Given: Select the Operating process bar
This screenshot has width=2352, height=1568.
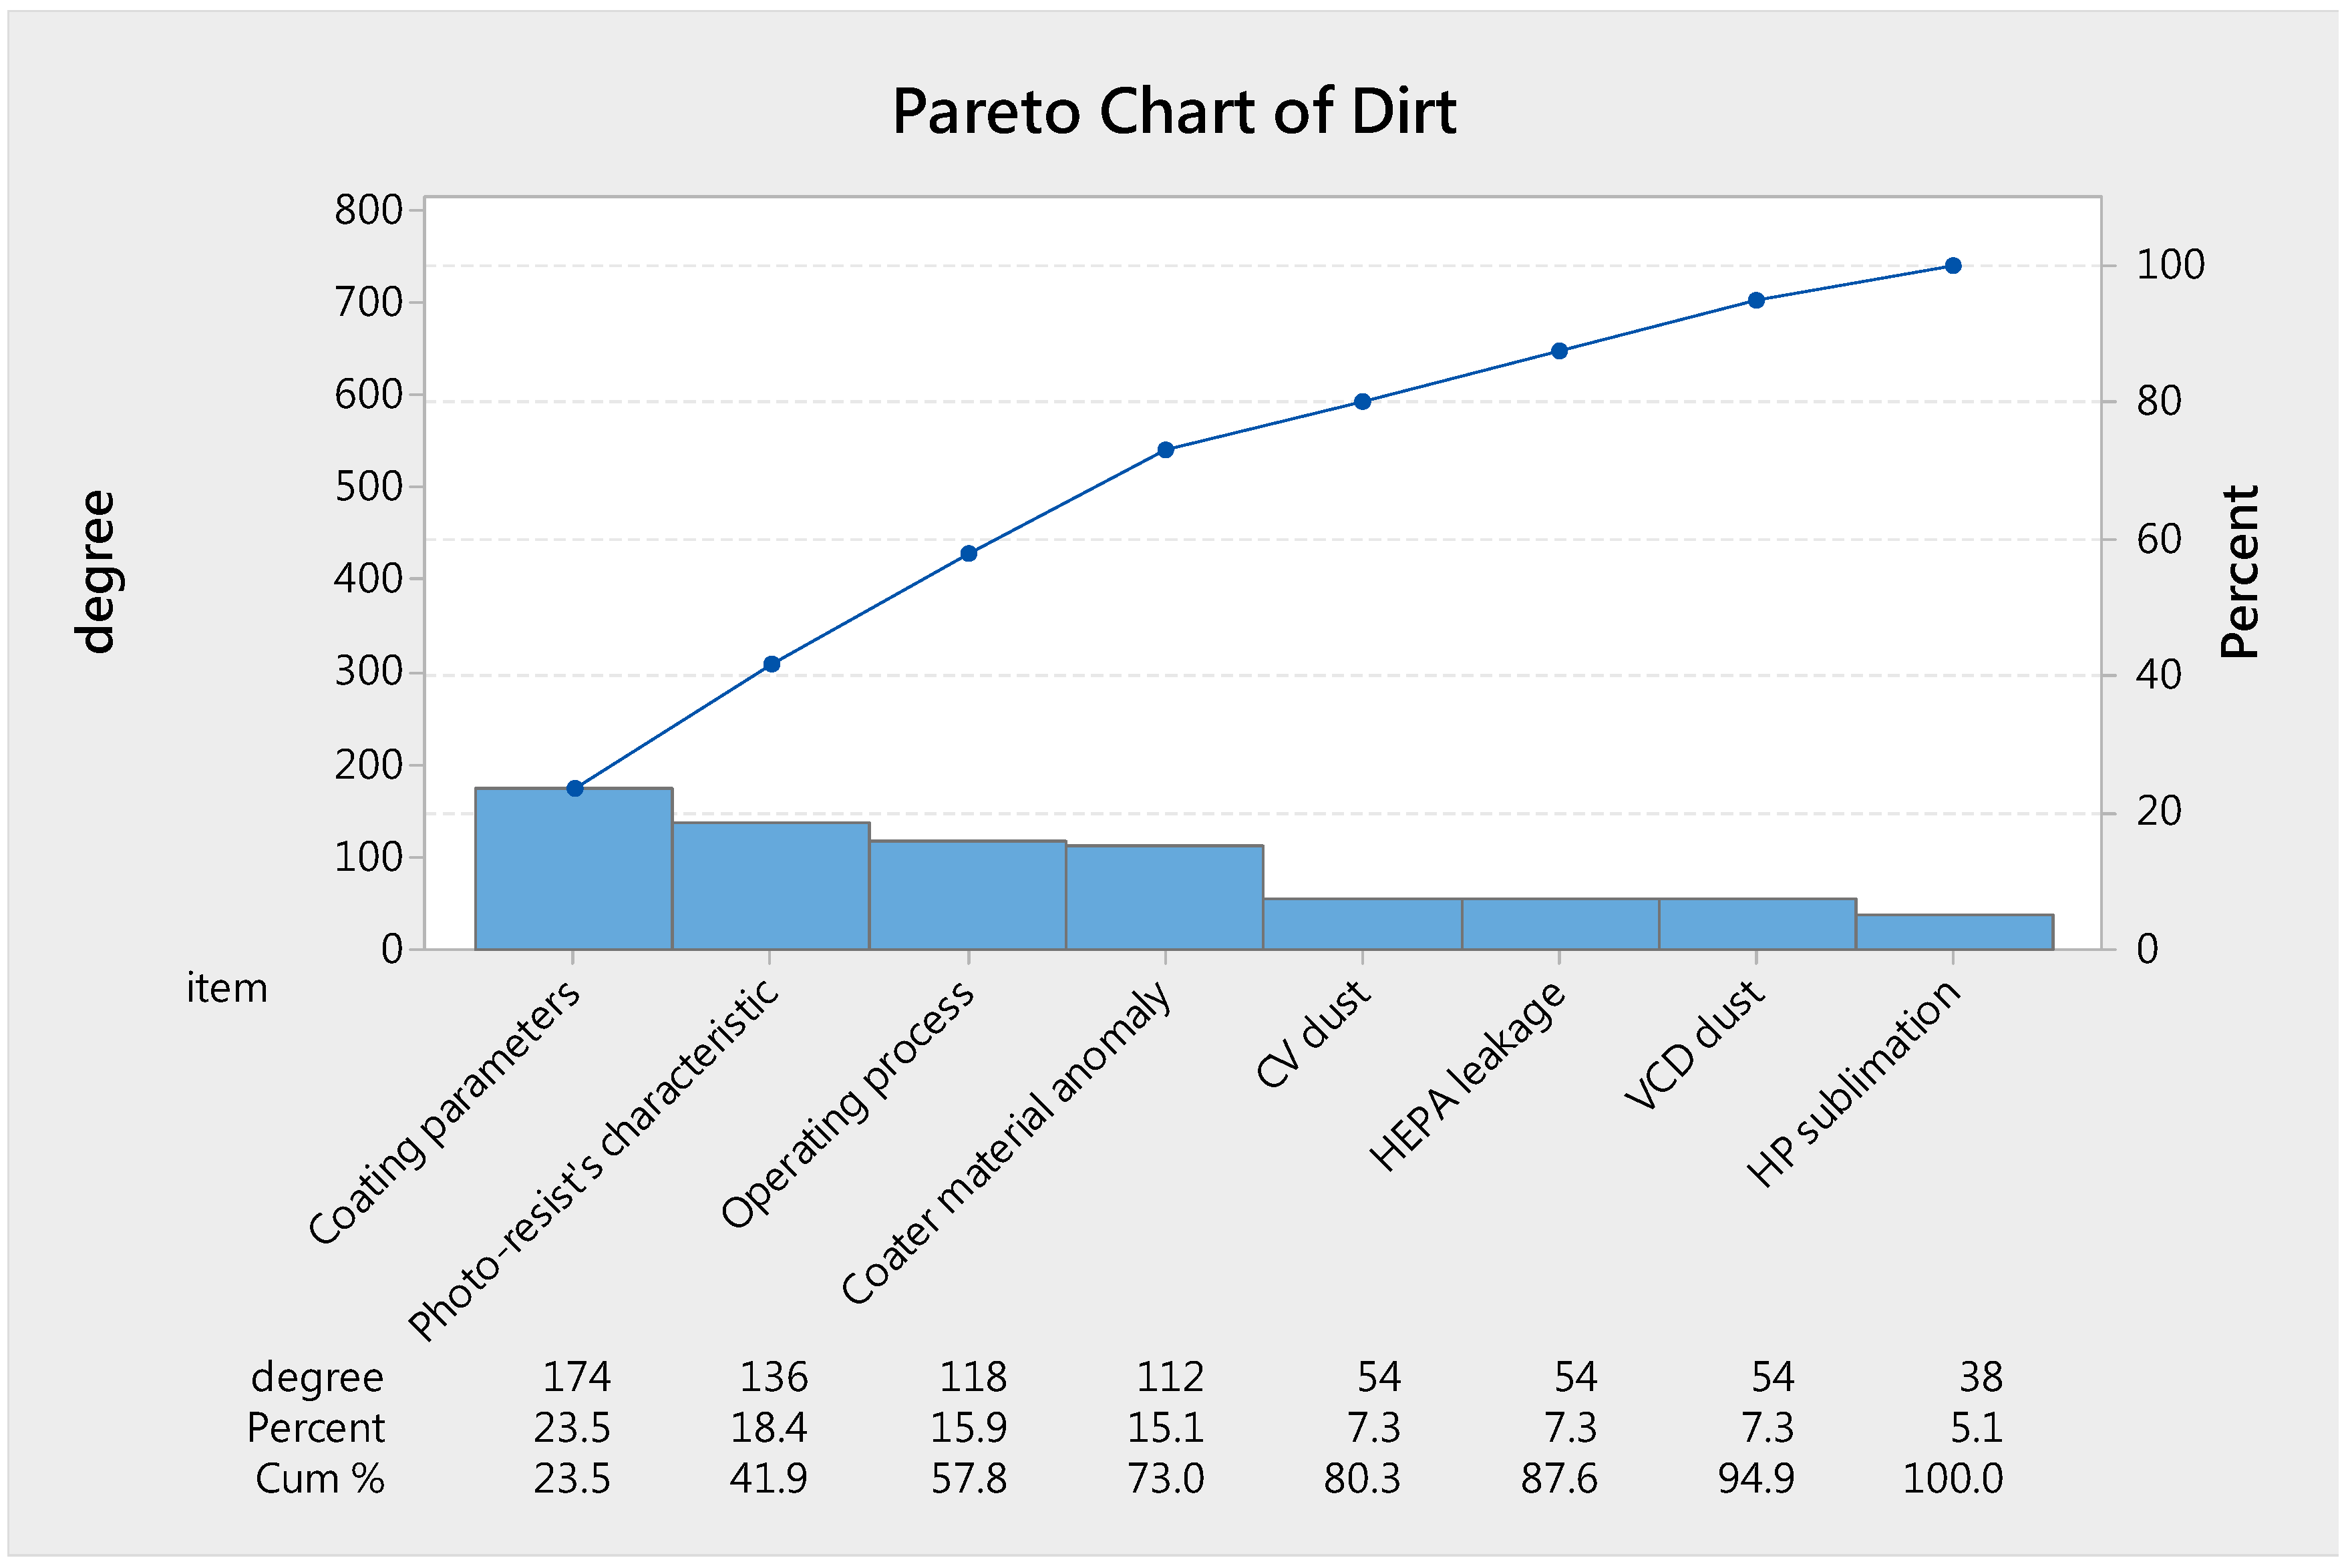Looking at the screenshot, I should coord(967,895).
